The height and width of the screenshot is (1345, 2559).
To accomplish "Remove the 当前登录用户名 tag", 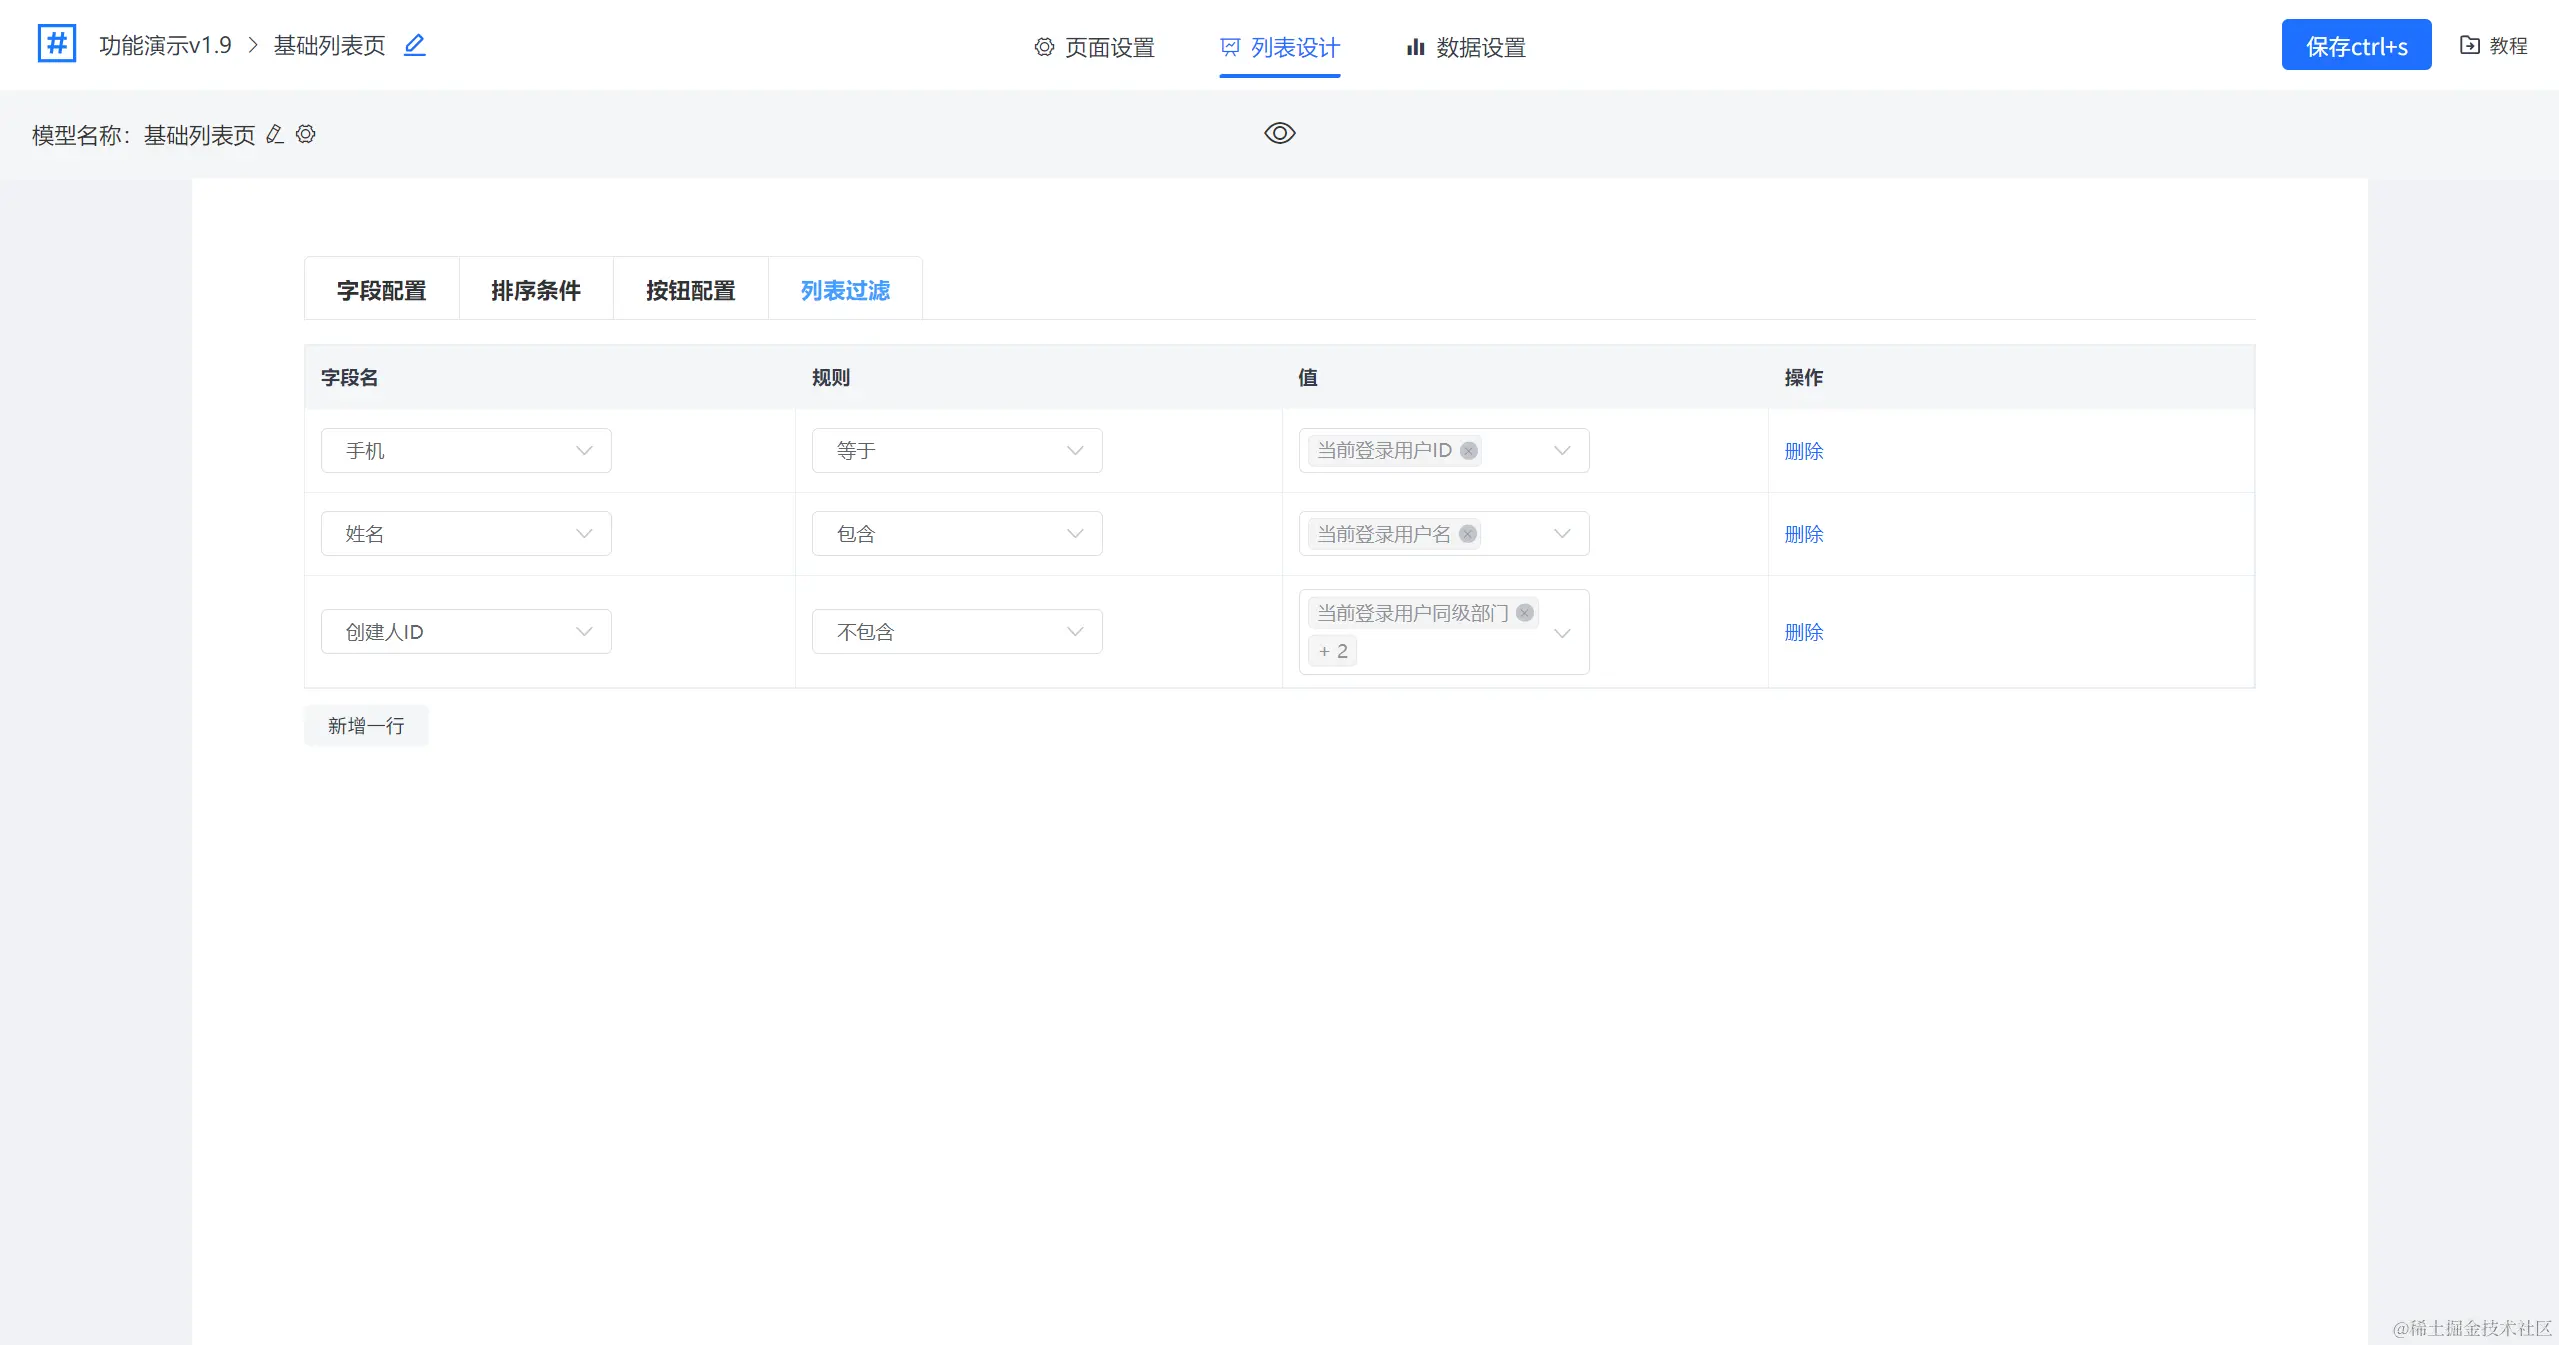I will (x=1467, y=534).
